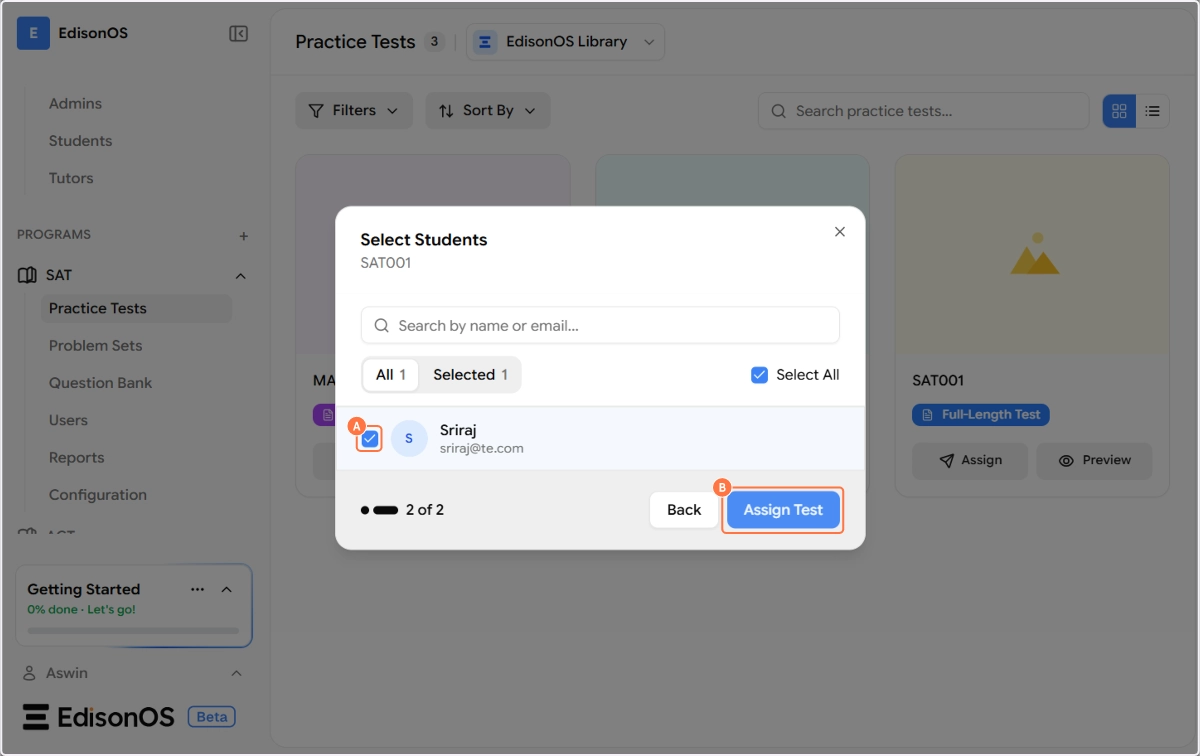Expand the Filters dropdown
1200x756 pixels.
tap(353, 111)
